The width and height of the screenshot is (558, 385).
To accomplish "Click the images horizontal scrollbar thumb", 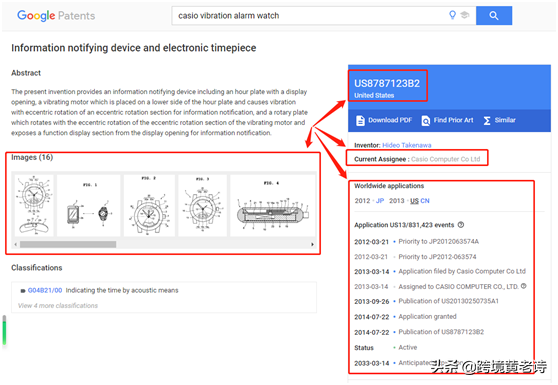I will pyautogui.click(x=68, y=244).
